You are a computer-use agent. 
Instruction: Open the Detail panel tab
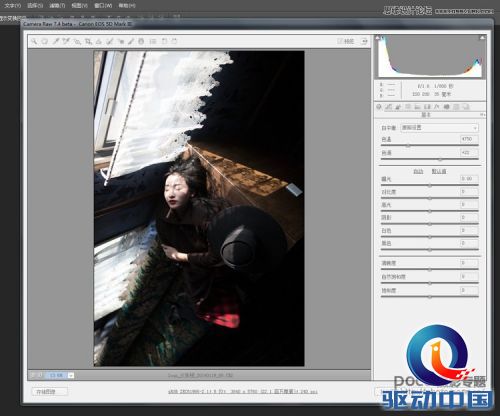[398, 107]
